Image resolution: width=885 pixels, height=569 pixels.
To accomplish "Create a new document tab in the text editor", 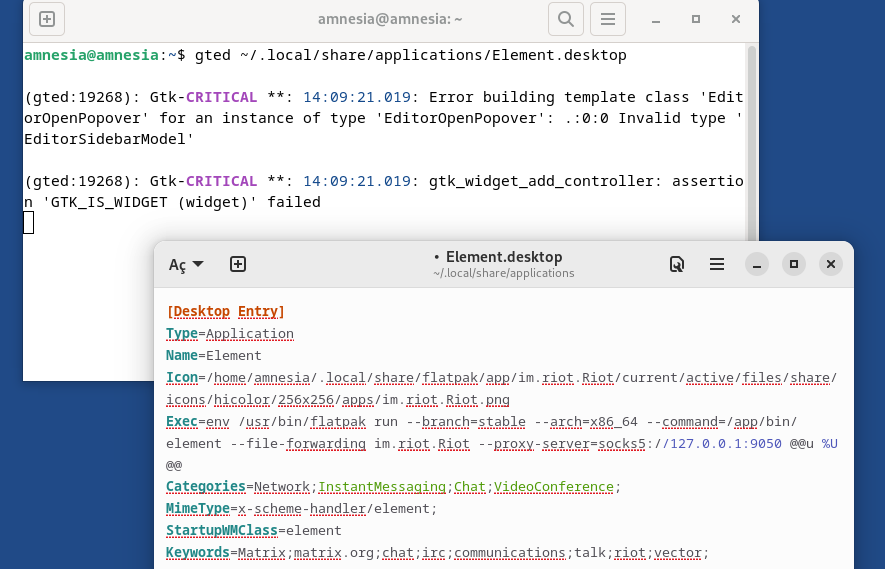I will 238,264.
